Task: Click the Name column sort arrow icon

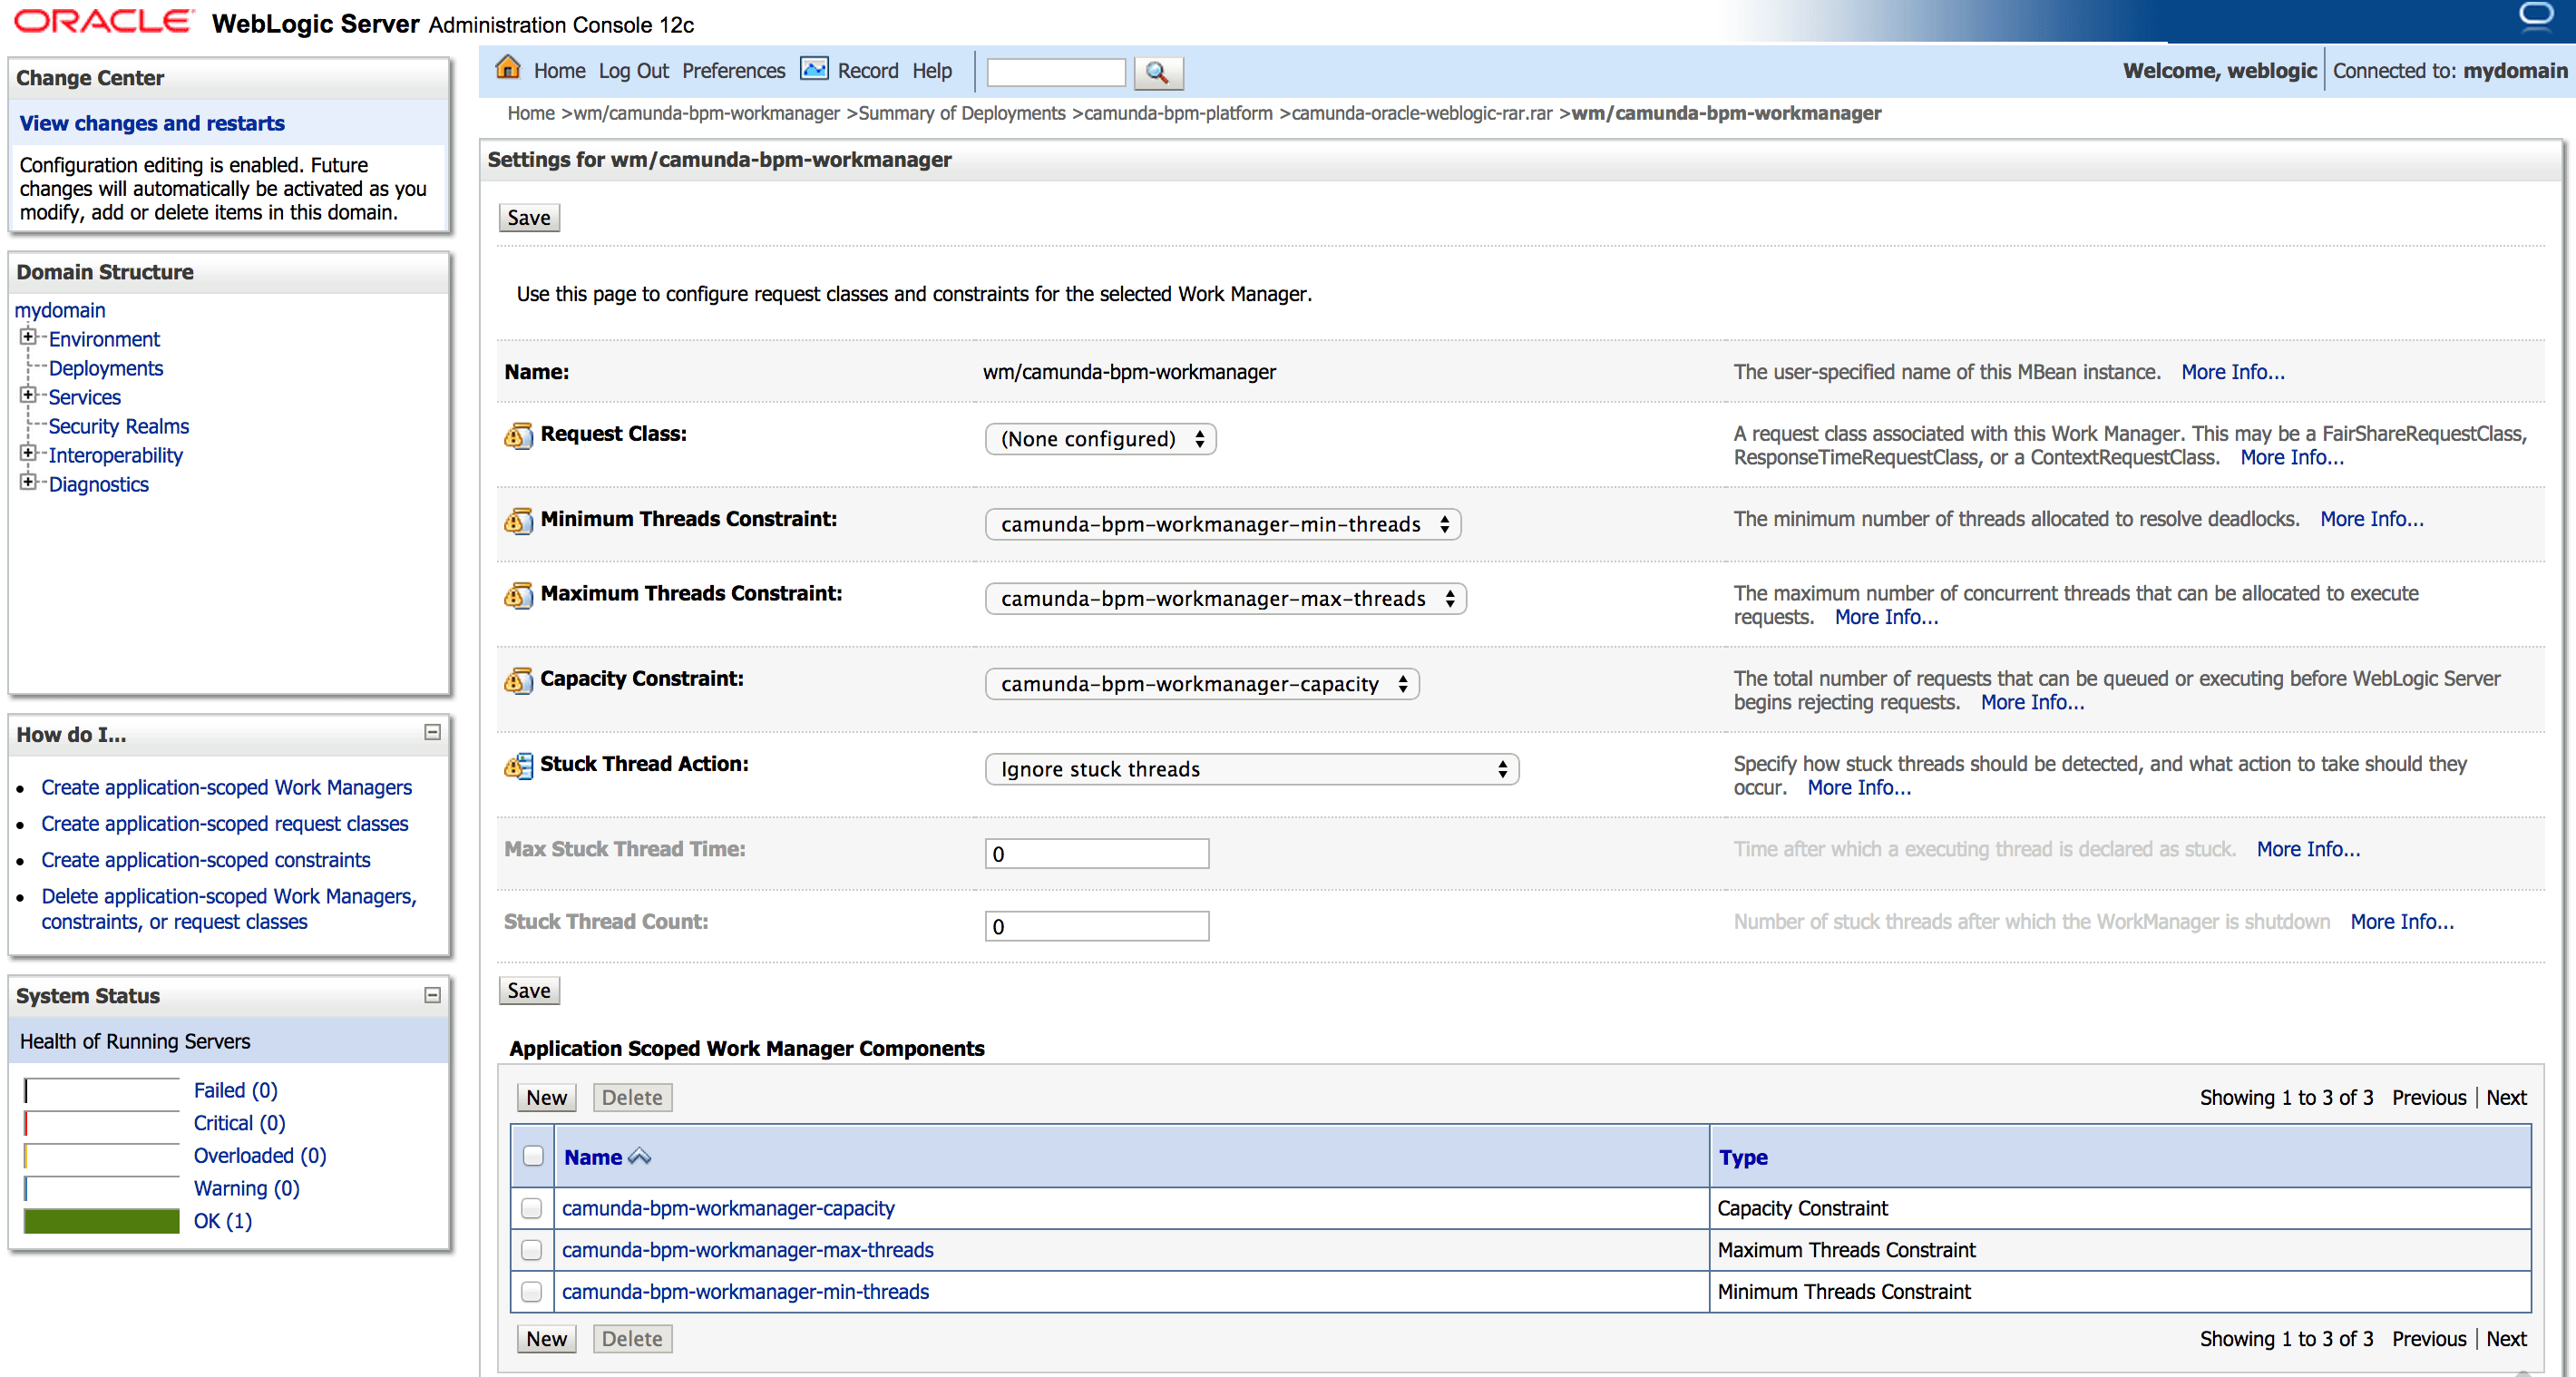Action: tap(639, 1157)
